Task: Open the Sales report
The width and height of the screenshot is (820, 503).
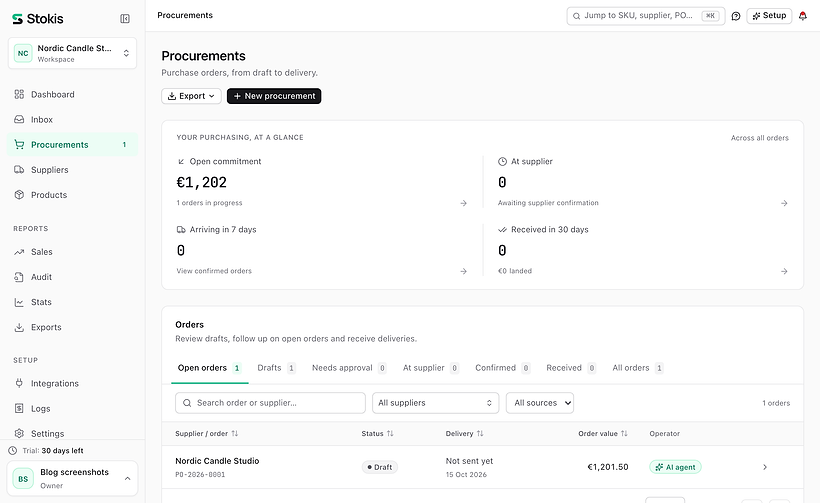Action: pos(72,252)
